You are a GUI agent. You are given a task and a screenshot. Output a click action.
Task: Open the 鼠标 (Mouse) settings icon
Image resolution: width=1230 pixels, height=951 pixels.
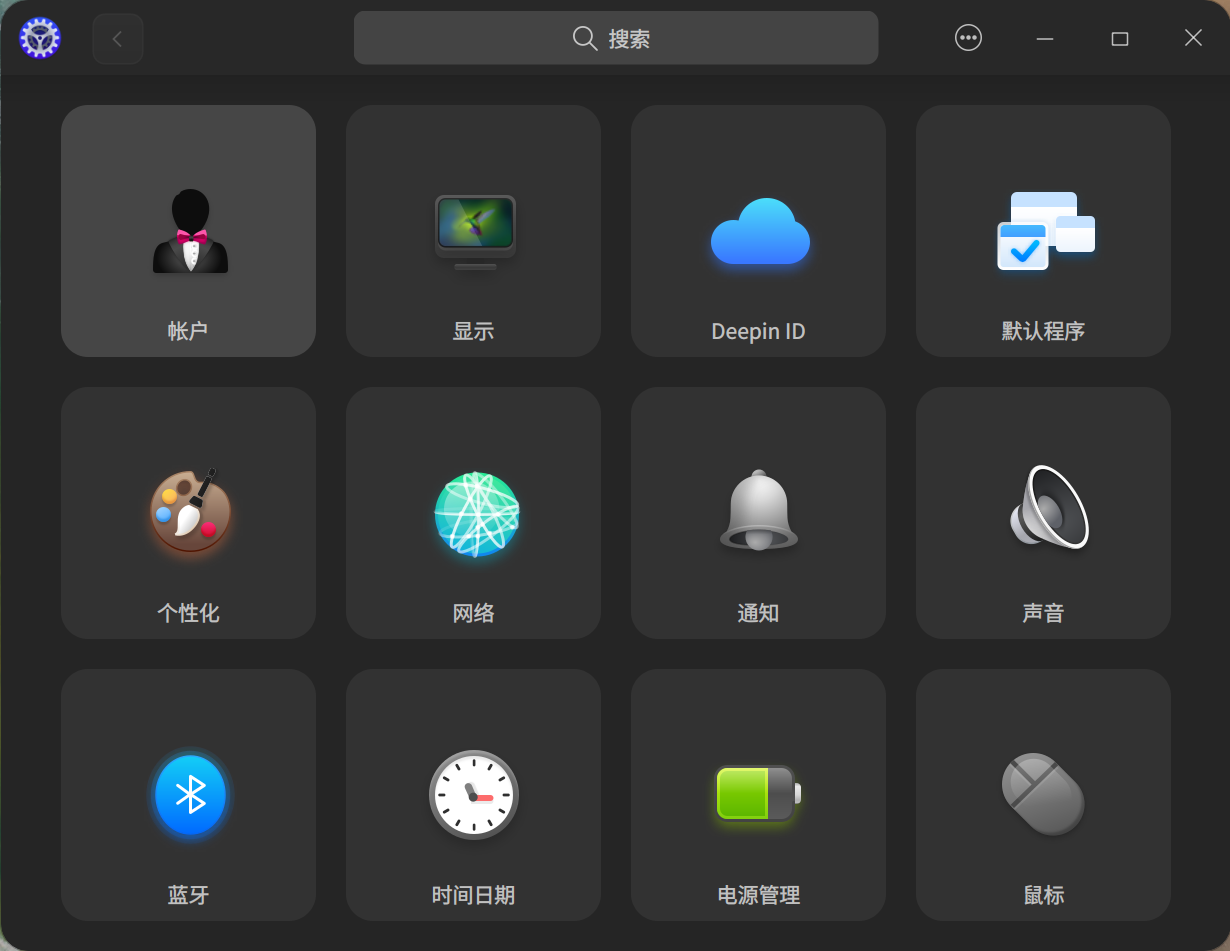click(x=1043, y=794)
